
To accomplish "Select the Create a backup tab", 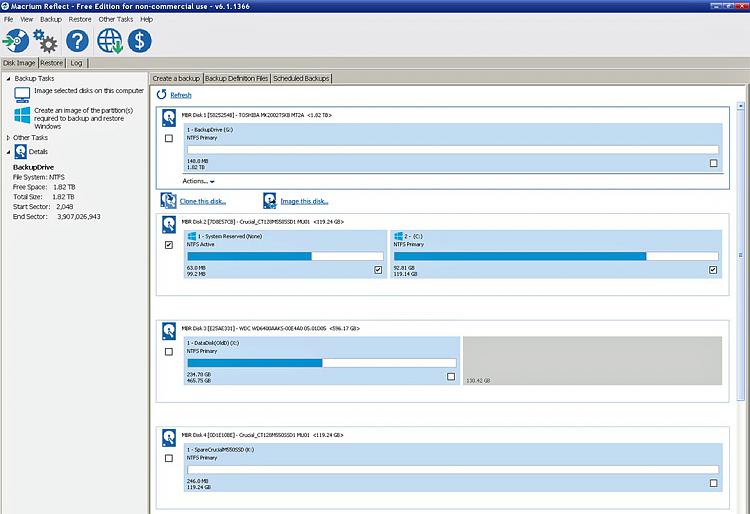I will pos(176,78).
